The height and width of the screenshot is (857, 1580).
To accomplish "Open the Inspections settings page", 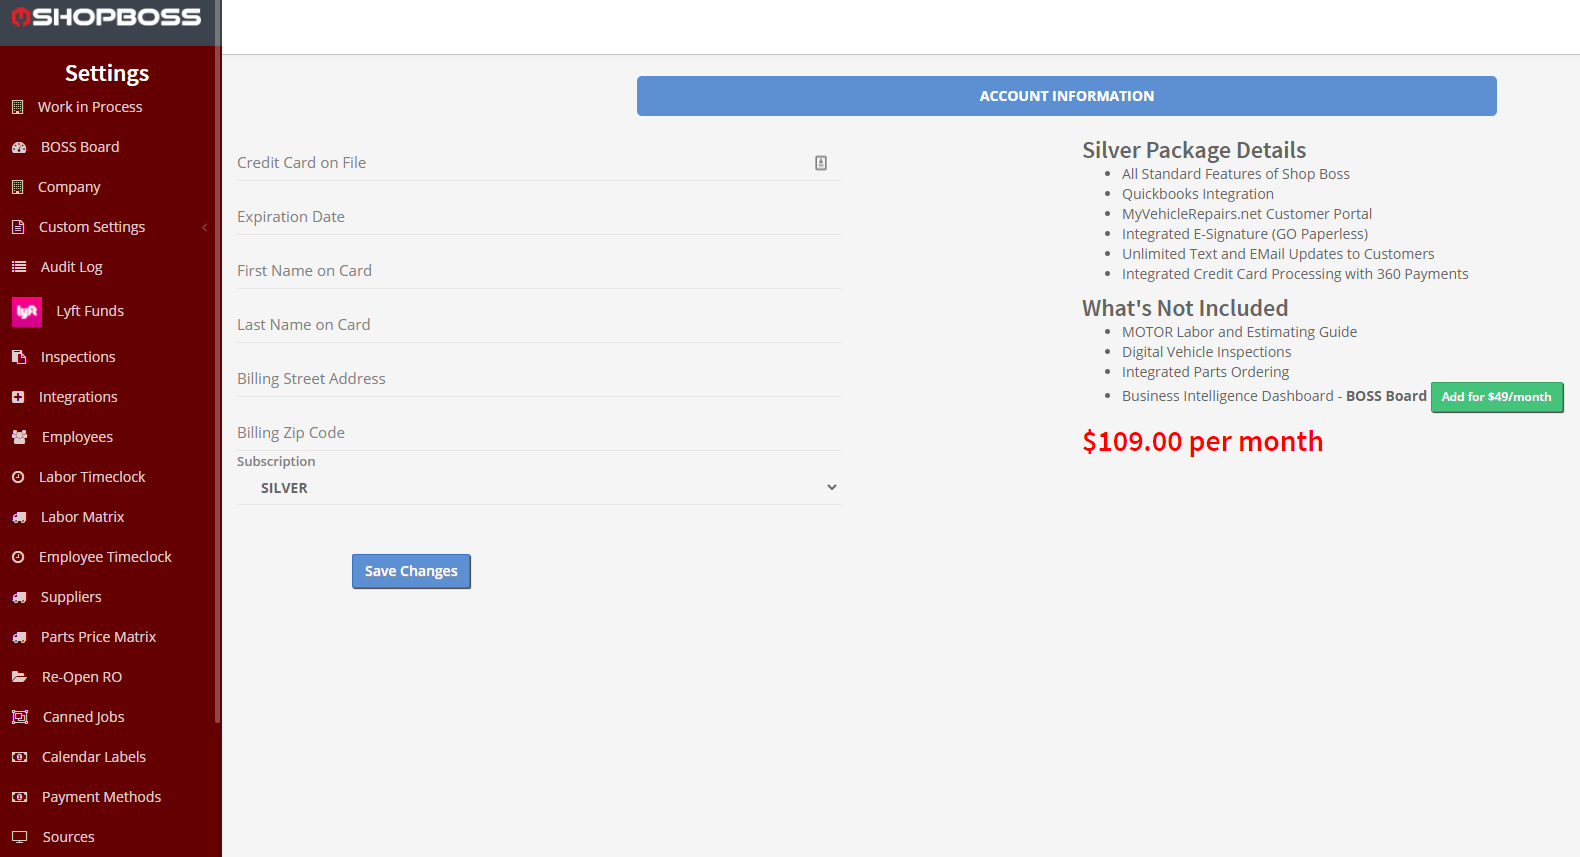I will [78, 357].
